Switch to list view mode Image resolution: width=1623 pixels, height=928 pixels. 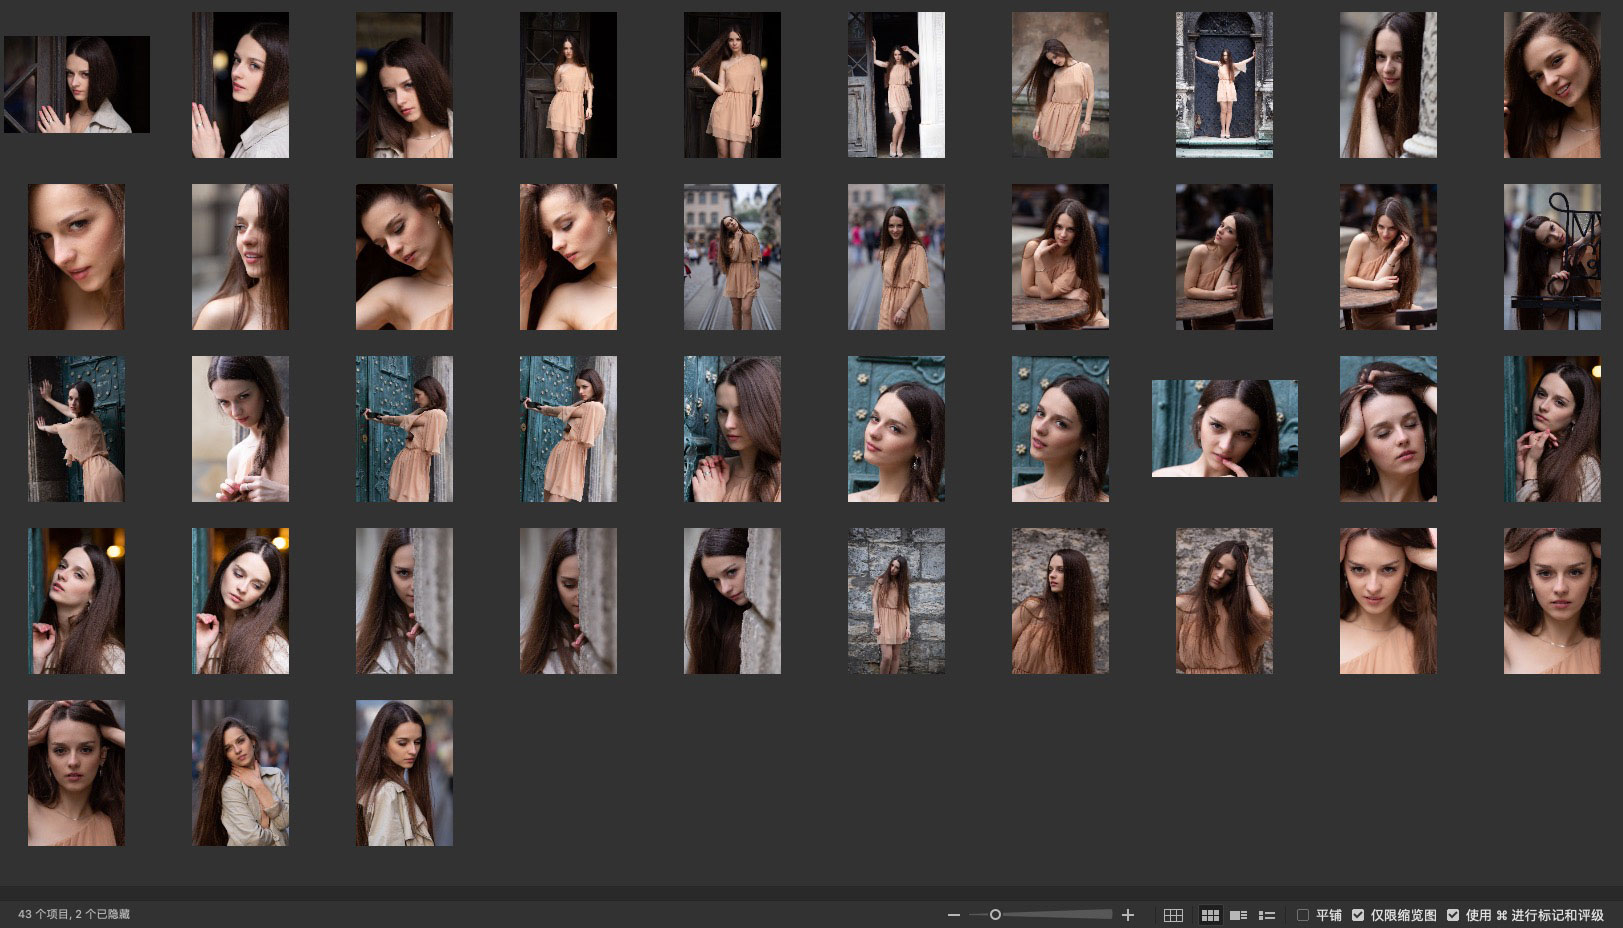pos(1266,915)
